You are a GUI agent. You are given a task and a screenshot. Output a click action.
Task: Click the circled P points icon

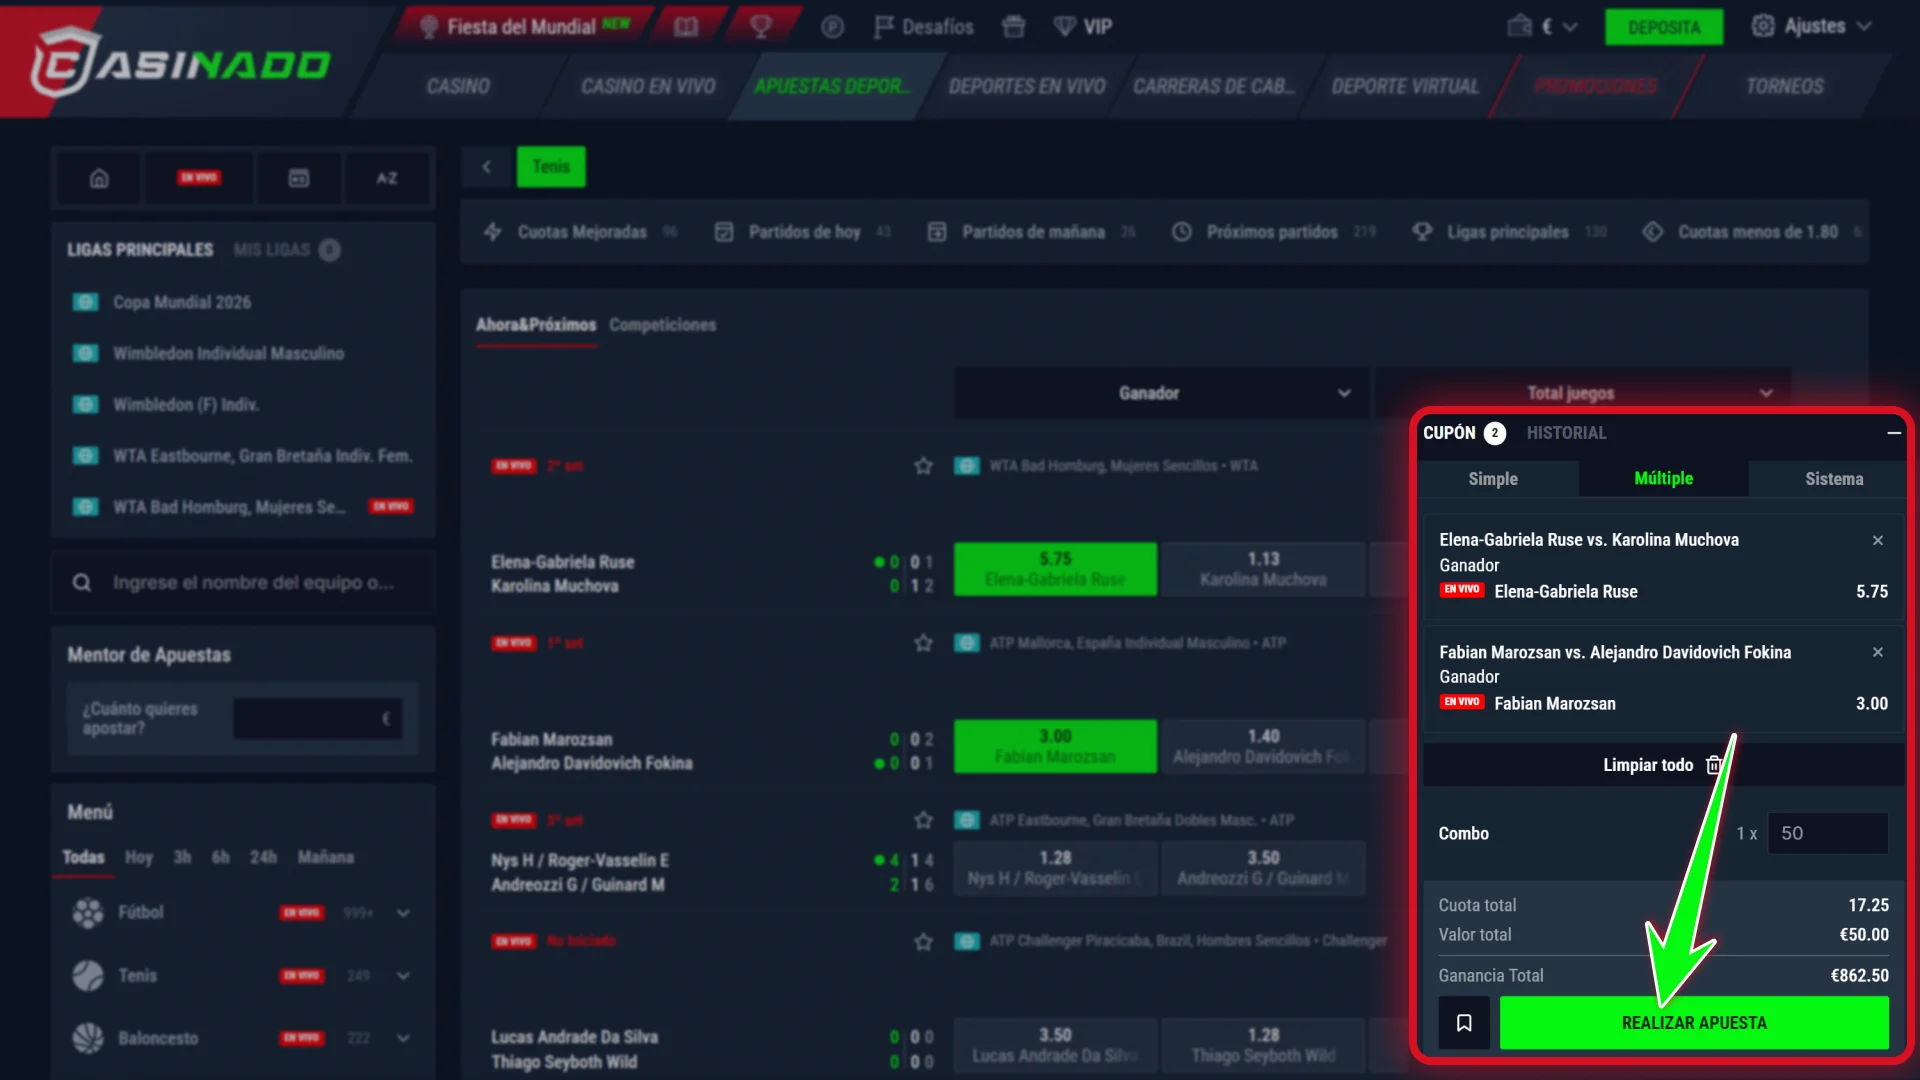point(832,27)
